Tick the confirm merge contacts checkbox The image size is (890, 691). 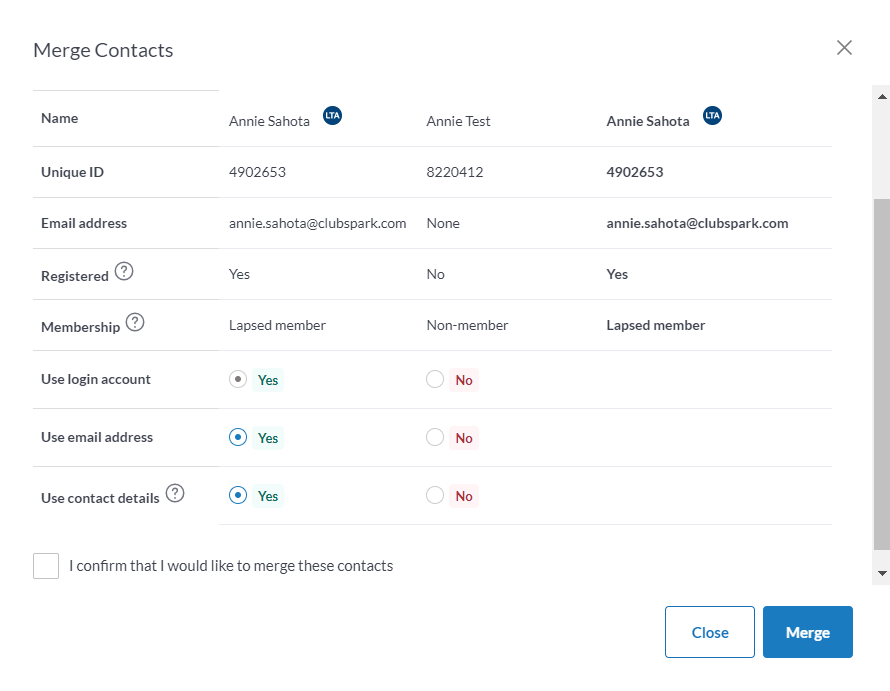pyautogui.click(x=46, y=566)
